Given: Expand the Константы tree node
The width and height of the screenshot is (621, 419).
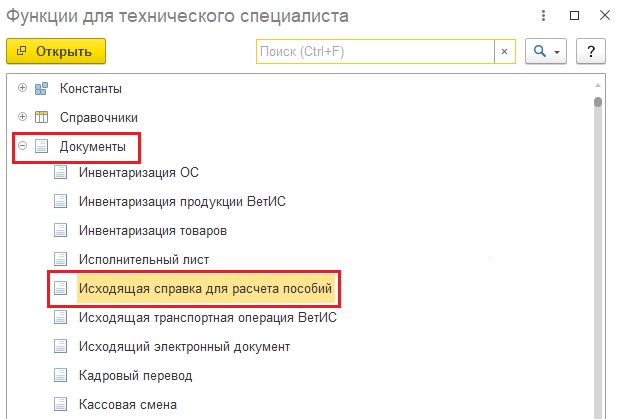Looking at the screenshot, I should click(x=22, y=88).
